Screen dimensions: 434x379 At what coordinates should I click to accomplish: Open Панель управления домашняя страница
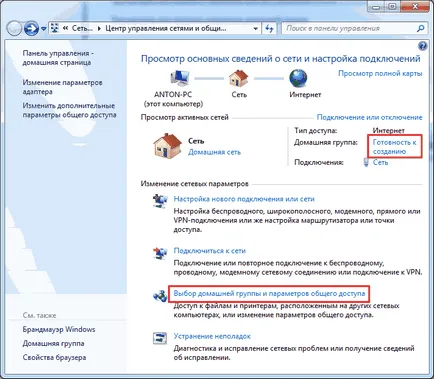pos(58,58)
